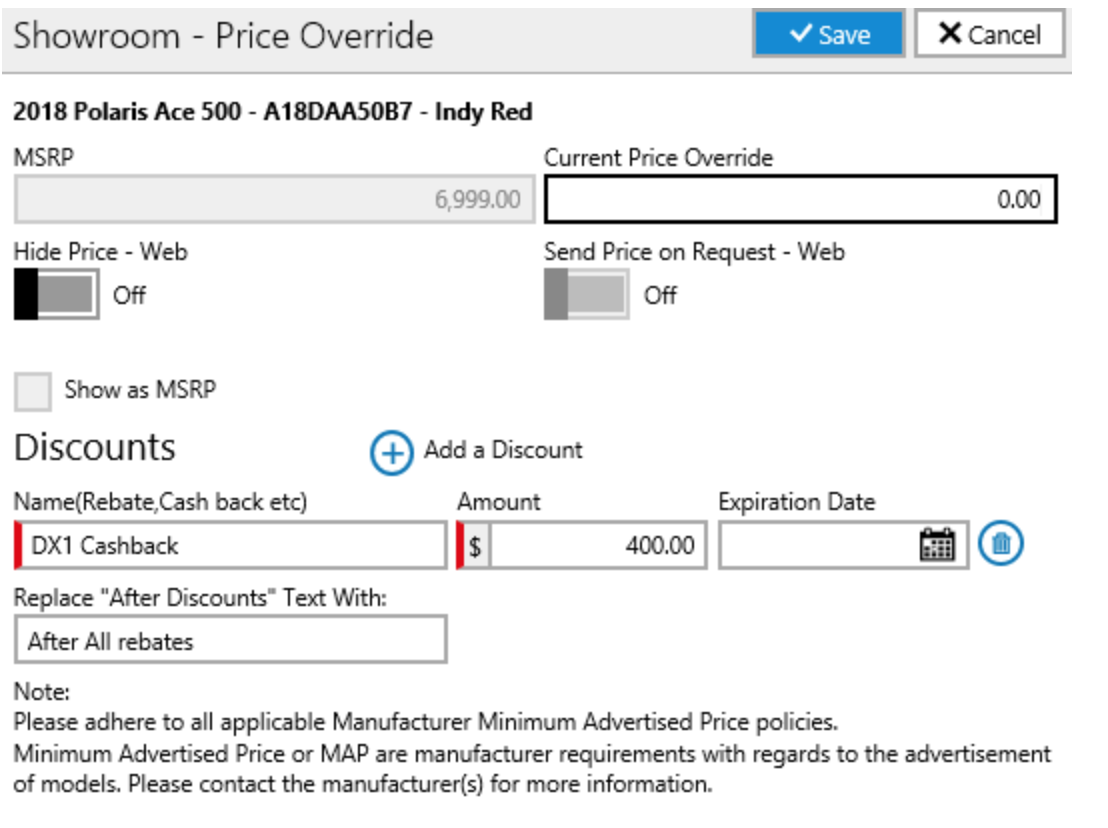Delete DX1 Cashback discount with trash icon
The height and width of the screenshot is (828, 1108).
[1001, 544]
